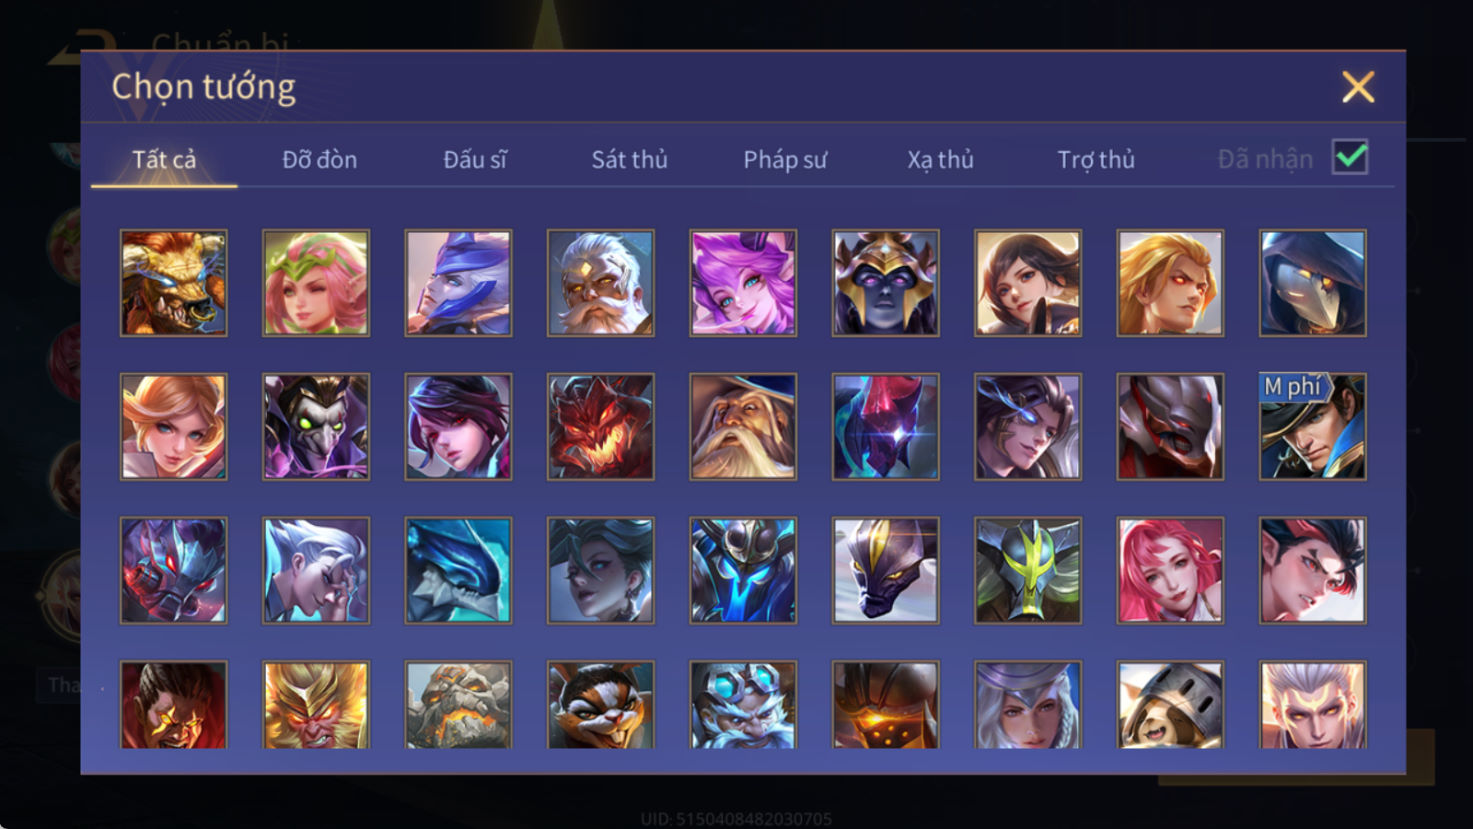Select the 'Đấu sĩ' tab
The image size is (1473, 829).
[475, 160]
